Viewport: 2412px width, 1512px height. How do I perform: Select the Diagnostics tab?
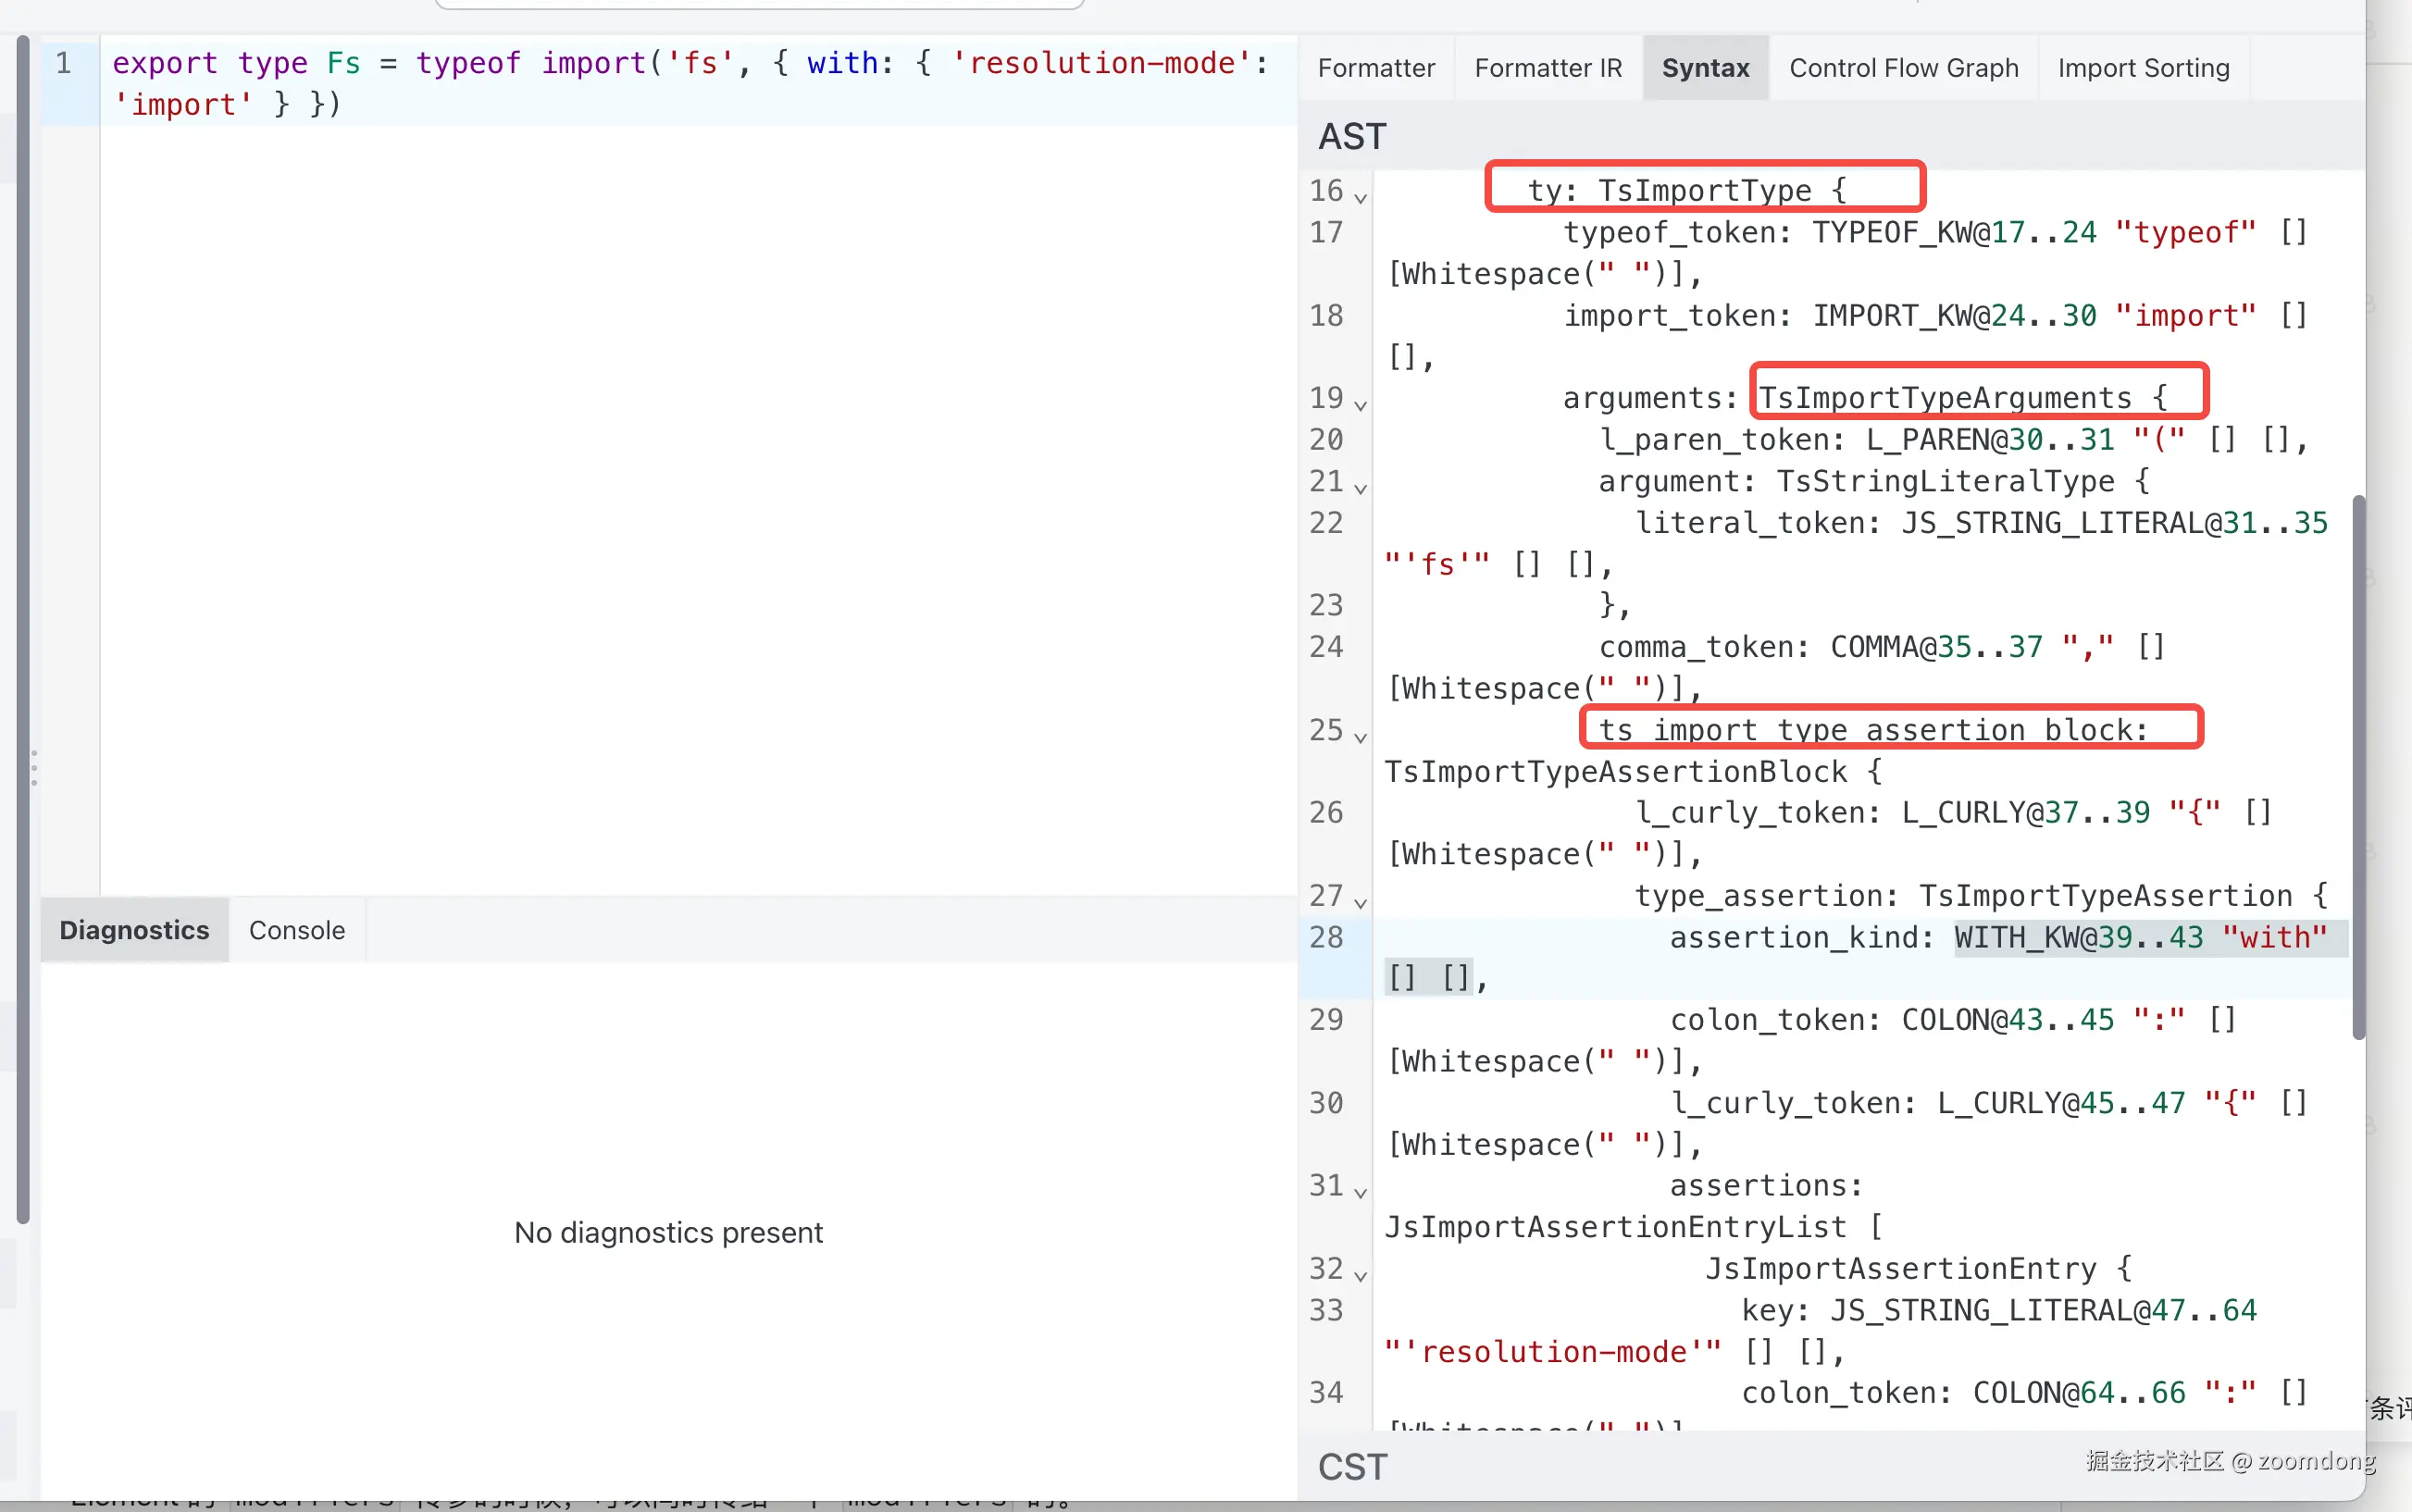pos(134,930)
